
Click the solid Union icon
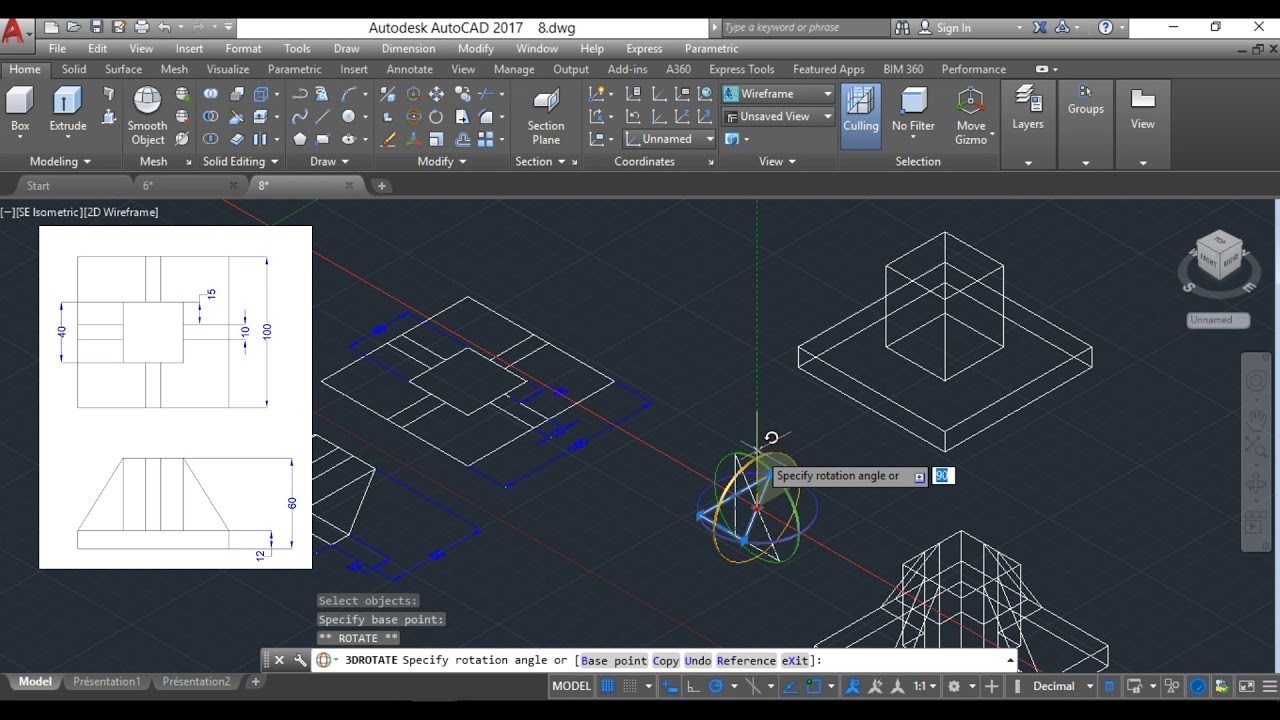point(211,94)
